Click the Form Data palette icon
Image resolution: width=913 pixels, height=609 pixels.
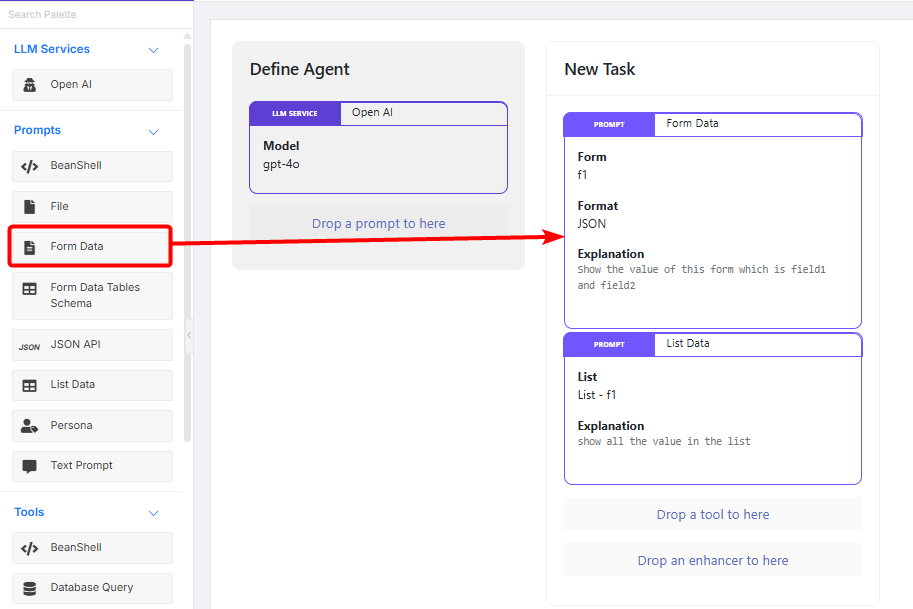point(30,246)
